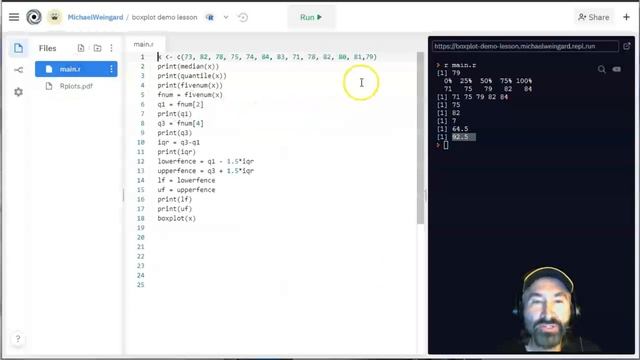
Task: Clear the console icon
Action: pos(617,69)
